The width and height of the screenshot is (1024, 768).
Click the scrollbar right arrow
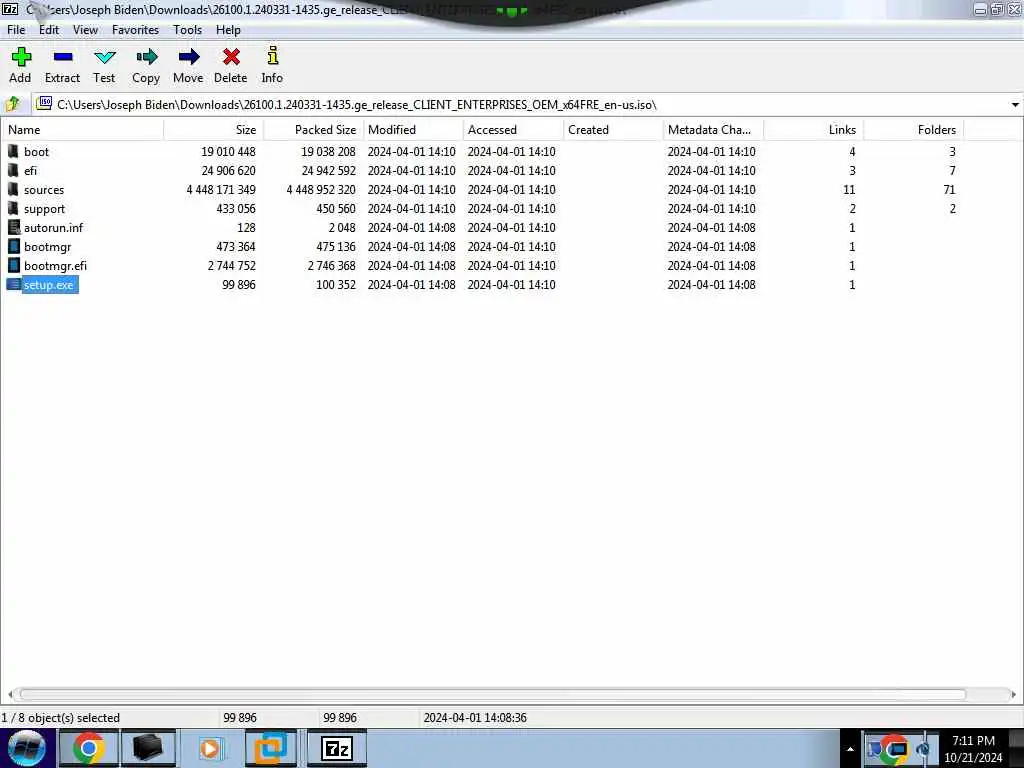click(1014, 694)
